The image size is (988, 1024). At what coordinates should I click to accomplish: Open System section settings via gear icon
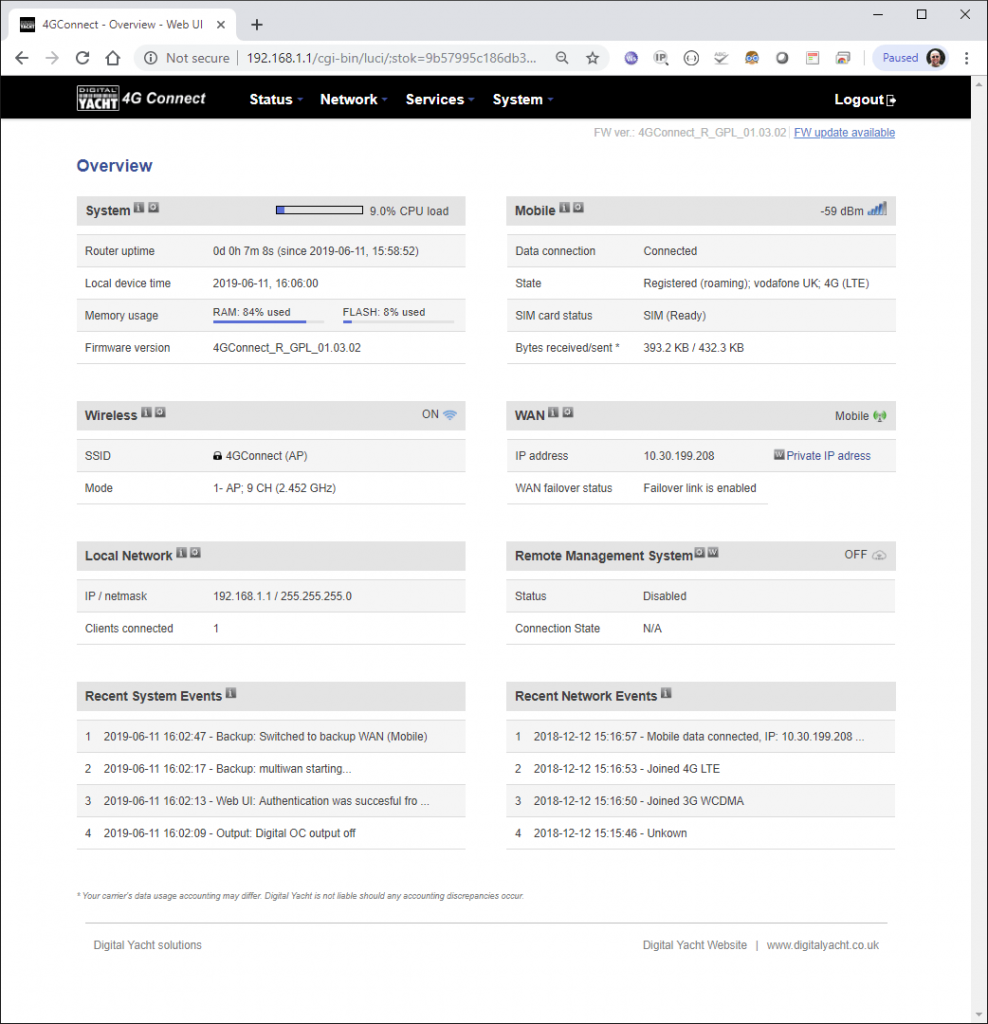click(x=153, y=209)
